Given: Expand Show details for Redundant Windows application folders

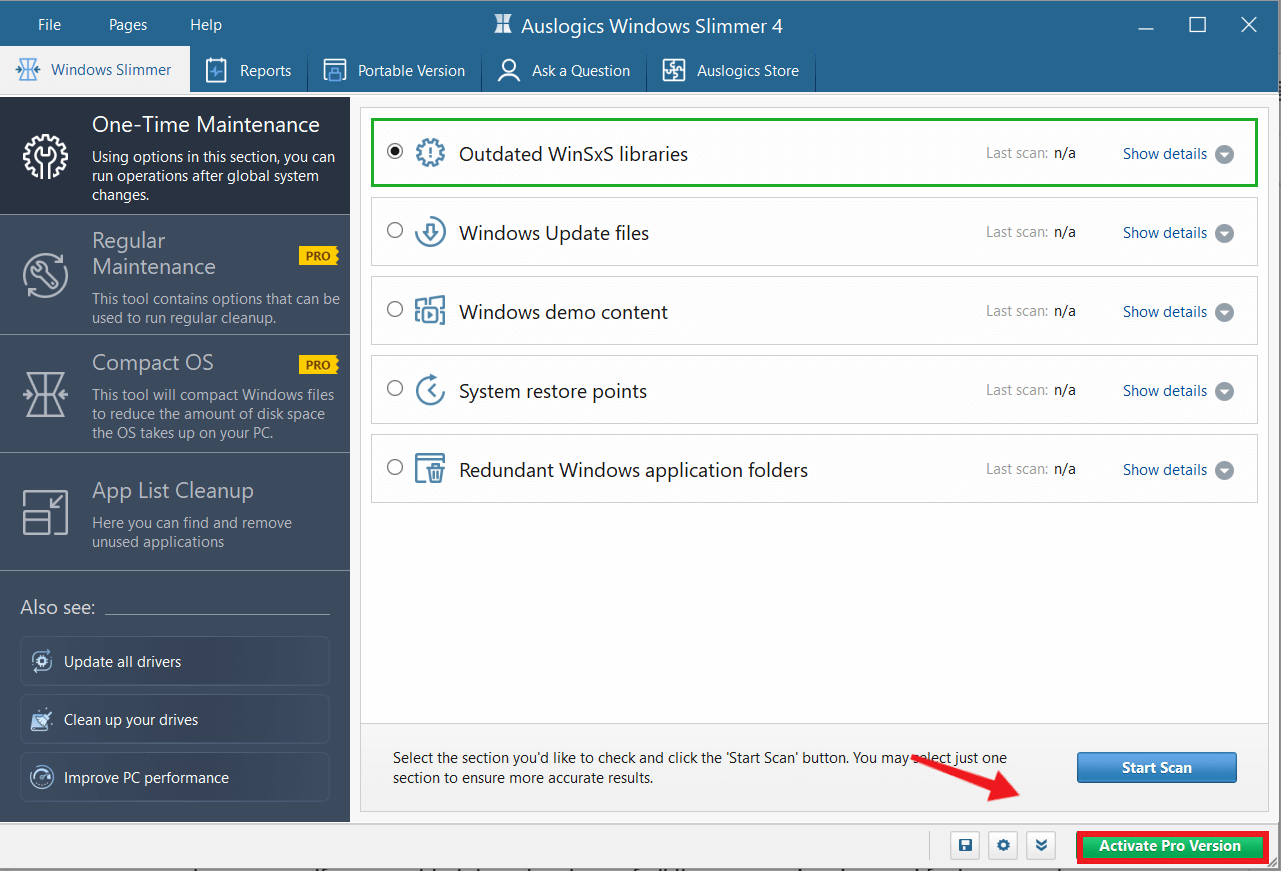Looking at the screenshot, I should click(1177, 470).
